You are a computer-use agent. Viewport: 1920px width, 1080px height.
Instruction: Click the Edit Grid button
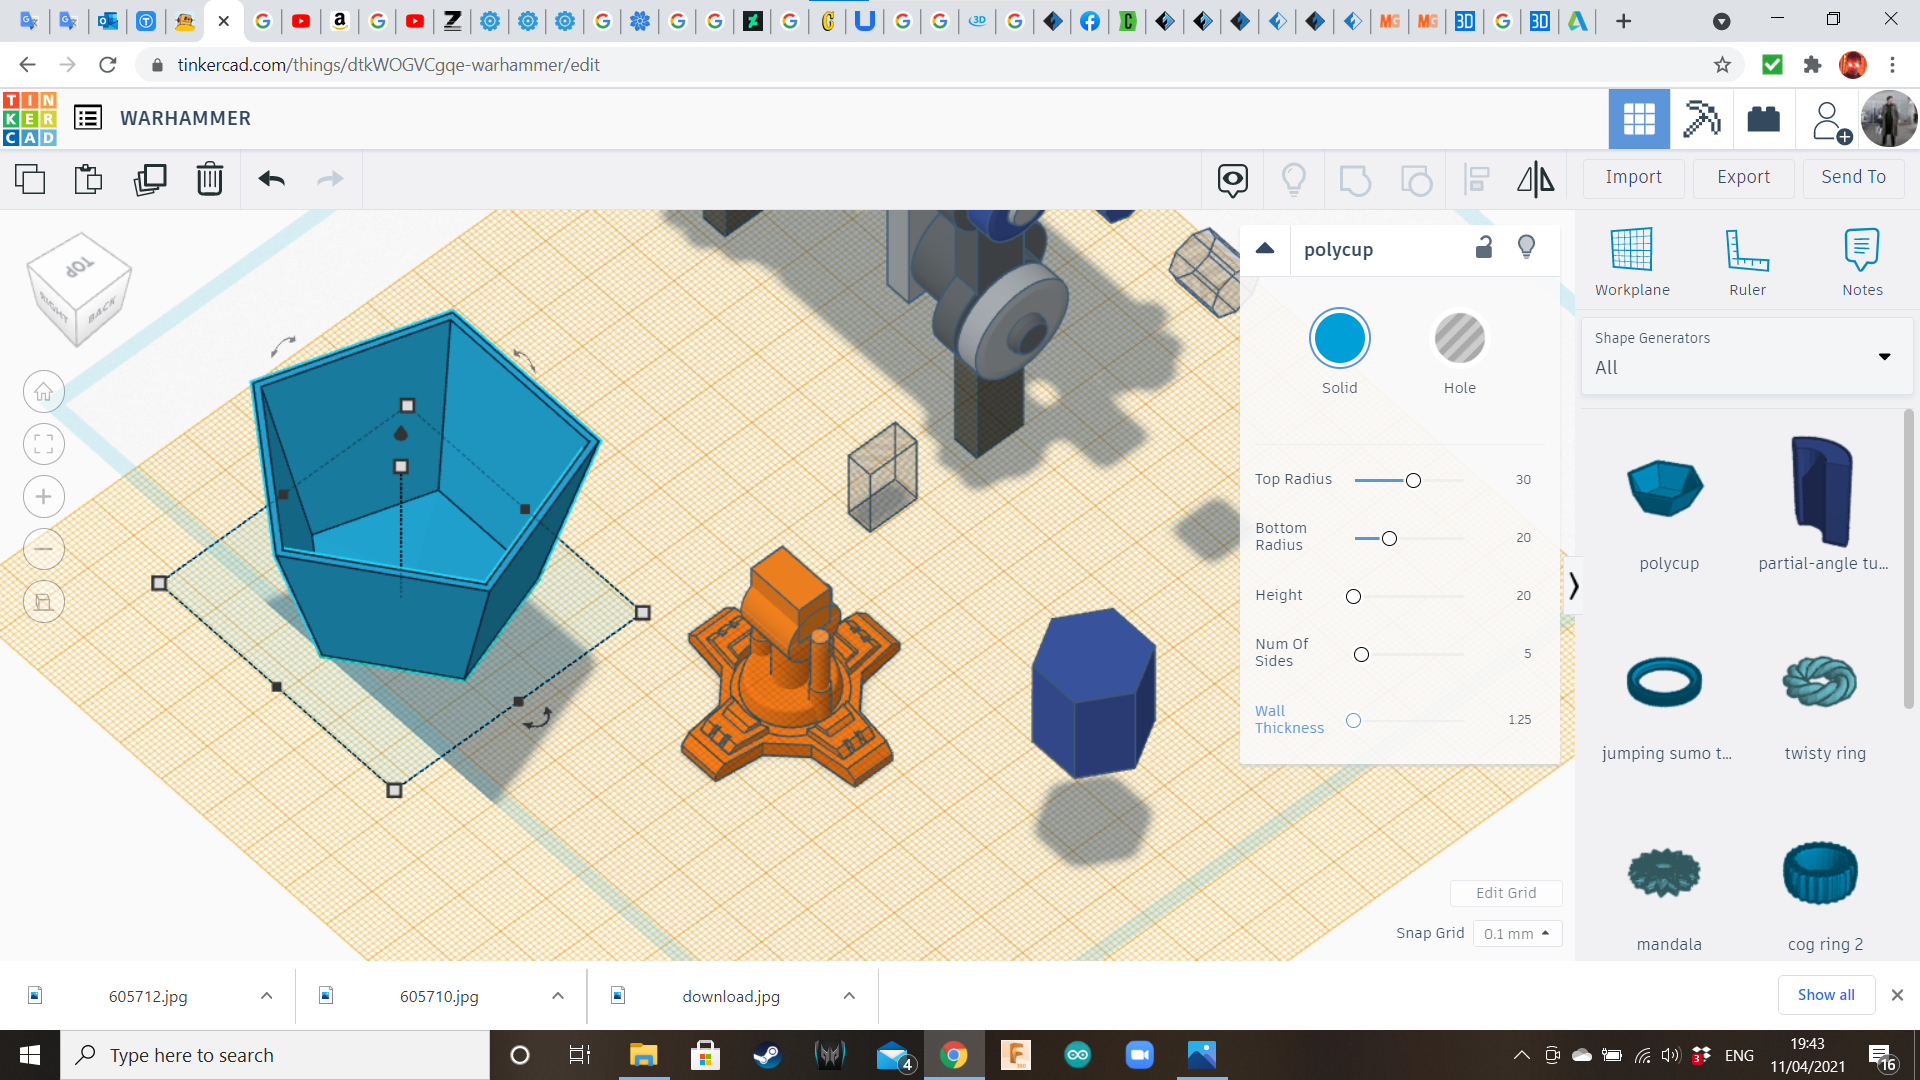point(1505,893)
